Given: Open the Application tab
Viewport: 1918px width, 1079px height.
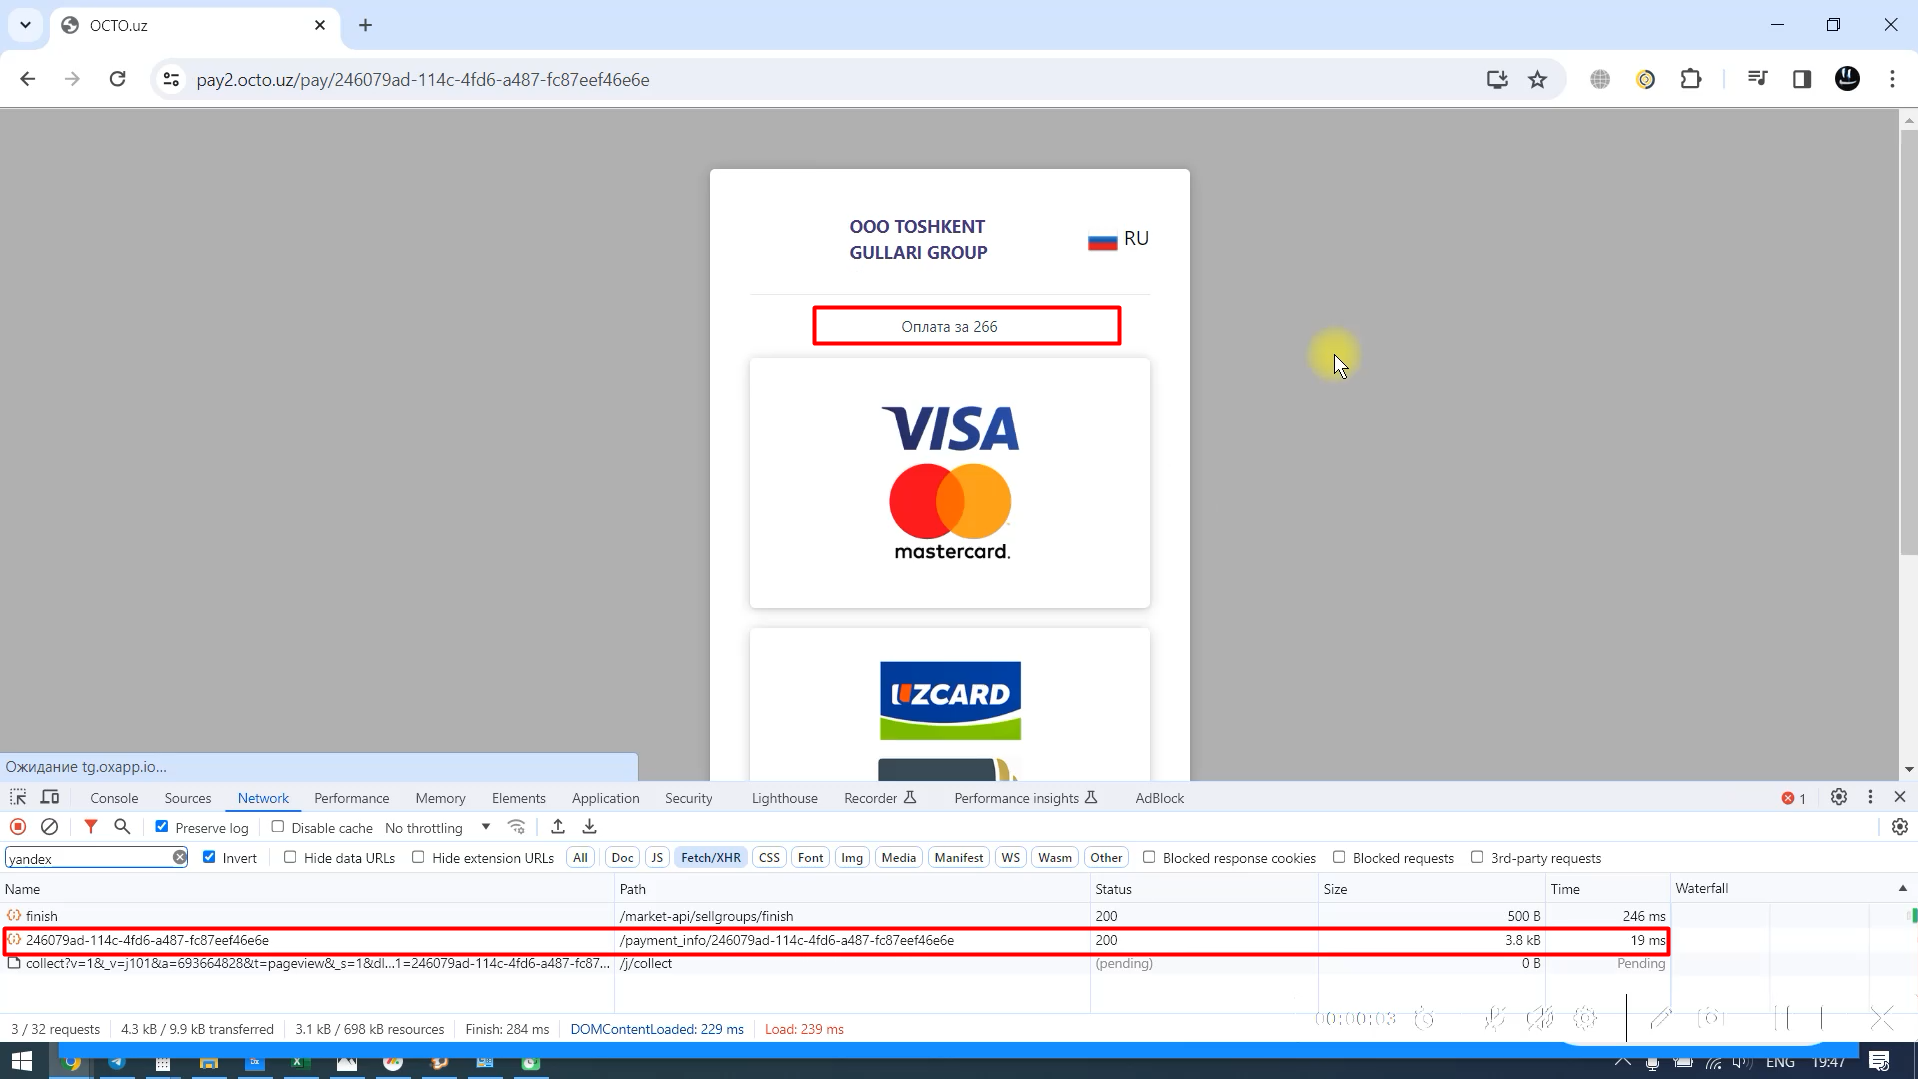Looking at the screenshot, I should click(x=605, y=798).
